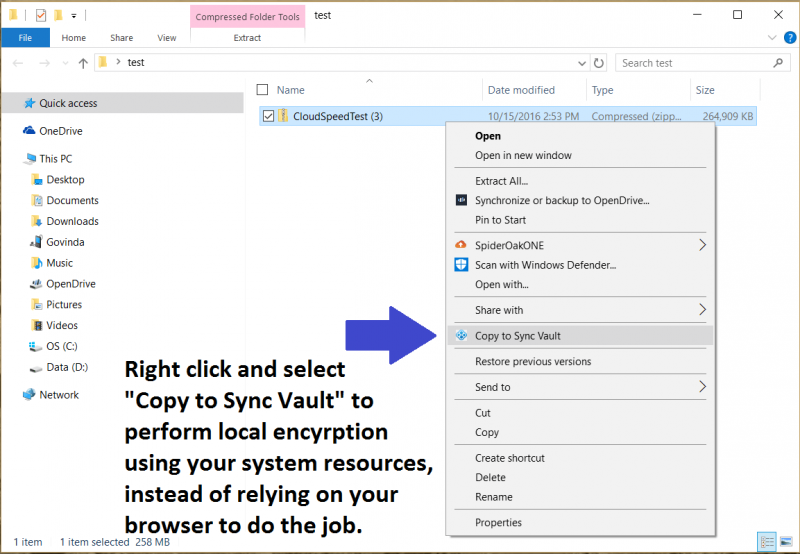This screenshot has height=554, width=800.
Task: Click the New folder quick access toolbar icon
Action: (59, 15)
